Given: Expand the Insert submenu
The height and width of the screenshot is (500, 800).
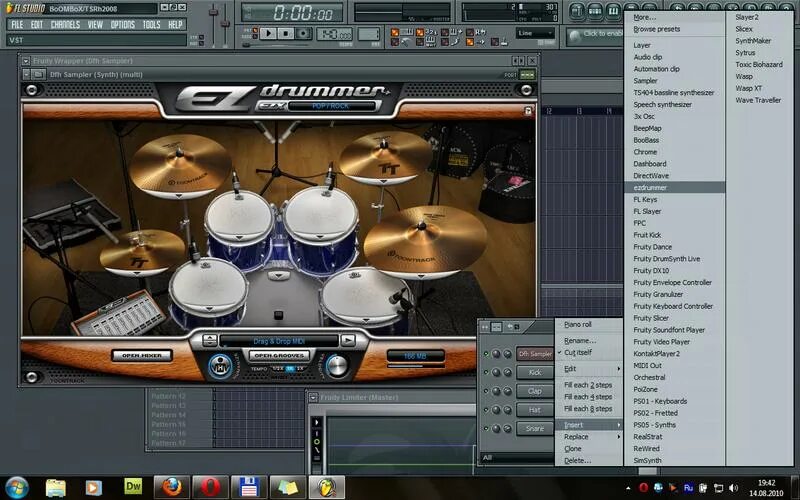Looking at the screenshot, I should (x=589, y=424).
